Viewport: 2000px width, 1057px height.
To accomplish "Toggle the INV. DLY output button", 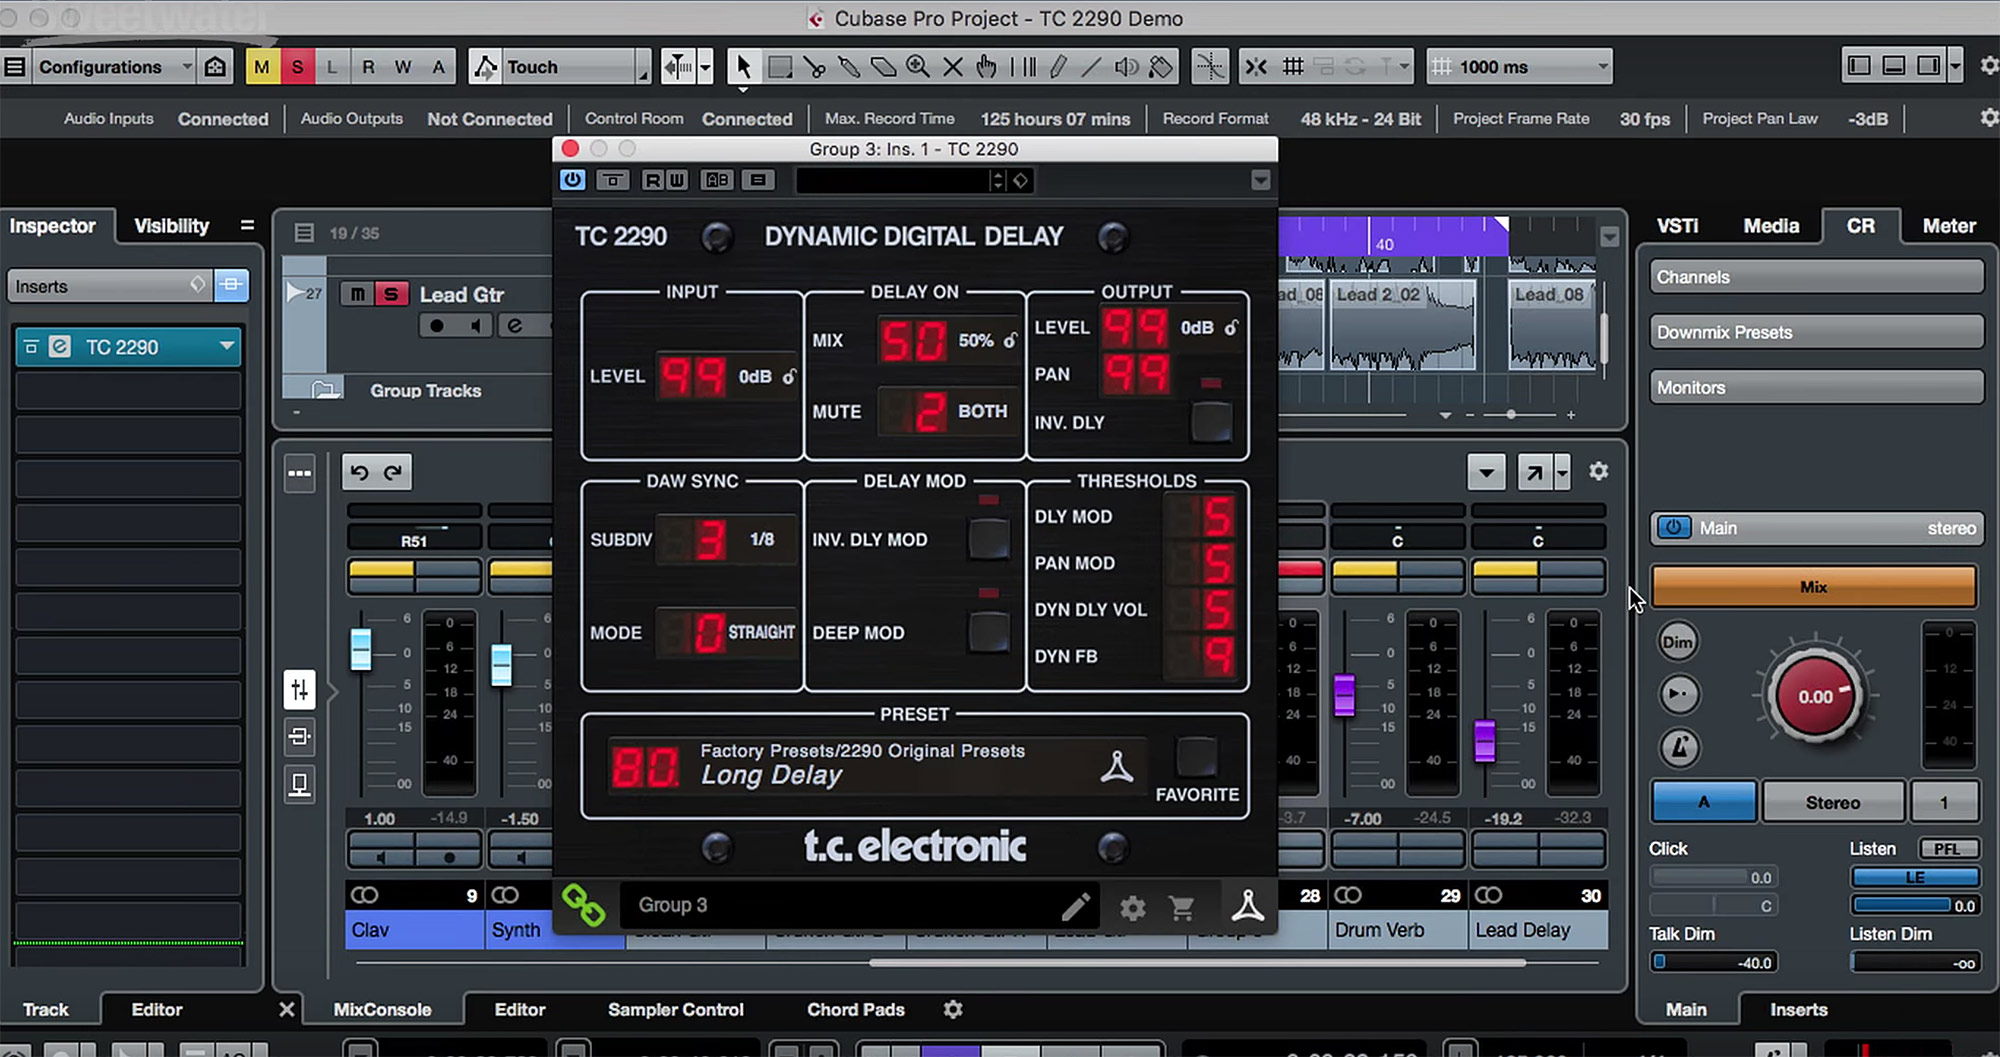I will (x=1211, y=421).
